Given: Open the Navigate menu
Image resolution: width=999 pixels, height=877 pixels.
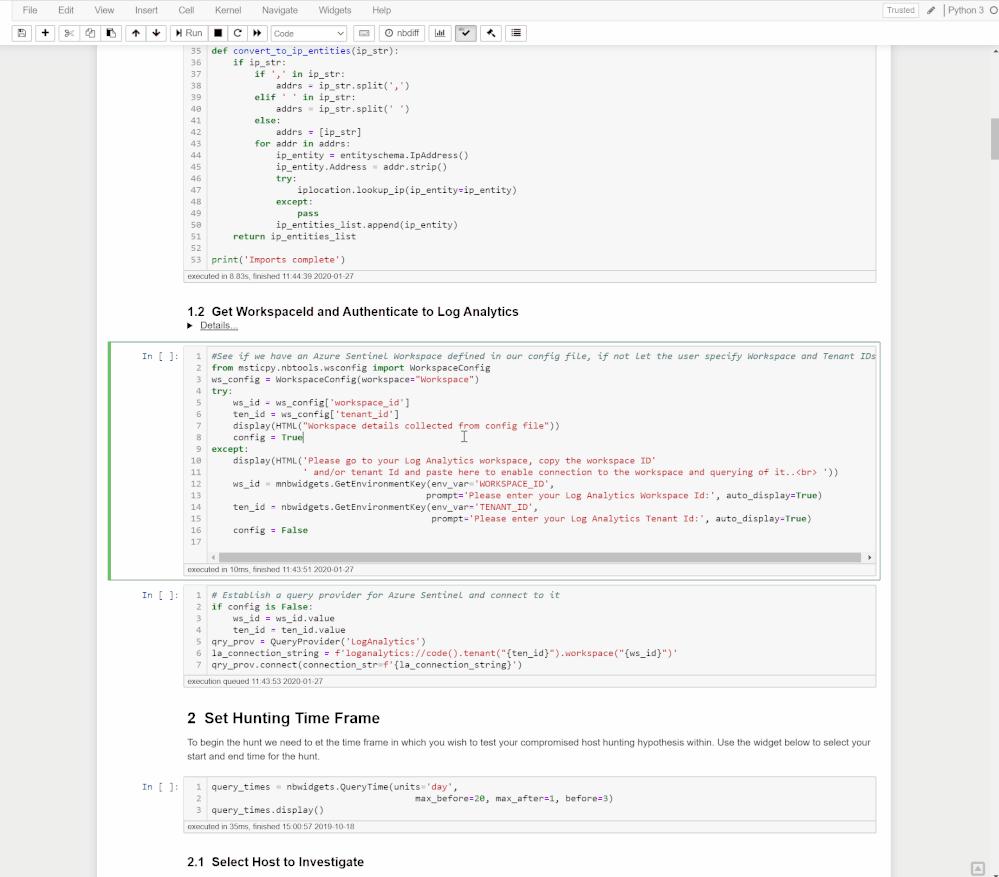Looking at the screenshot, I should point(280,10).
